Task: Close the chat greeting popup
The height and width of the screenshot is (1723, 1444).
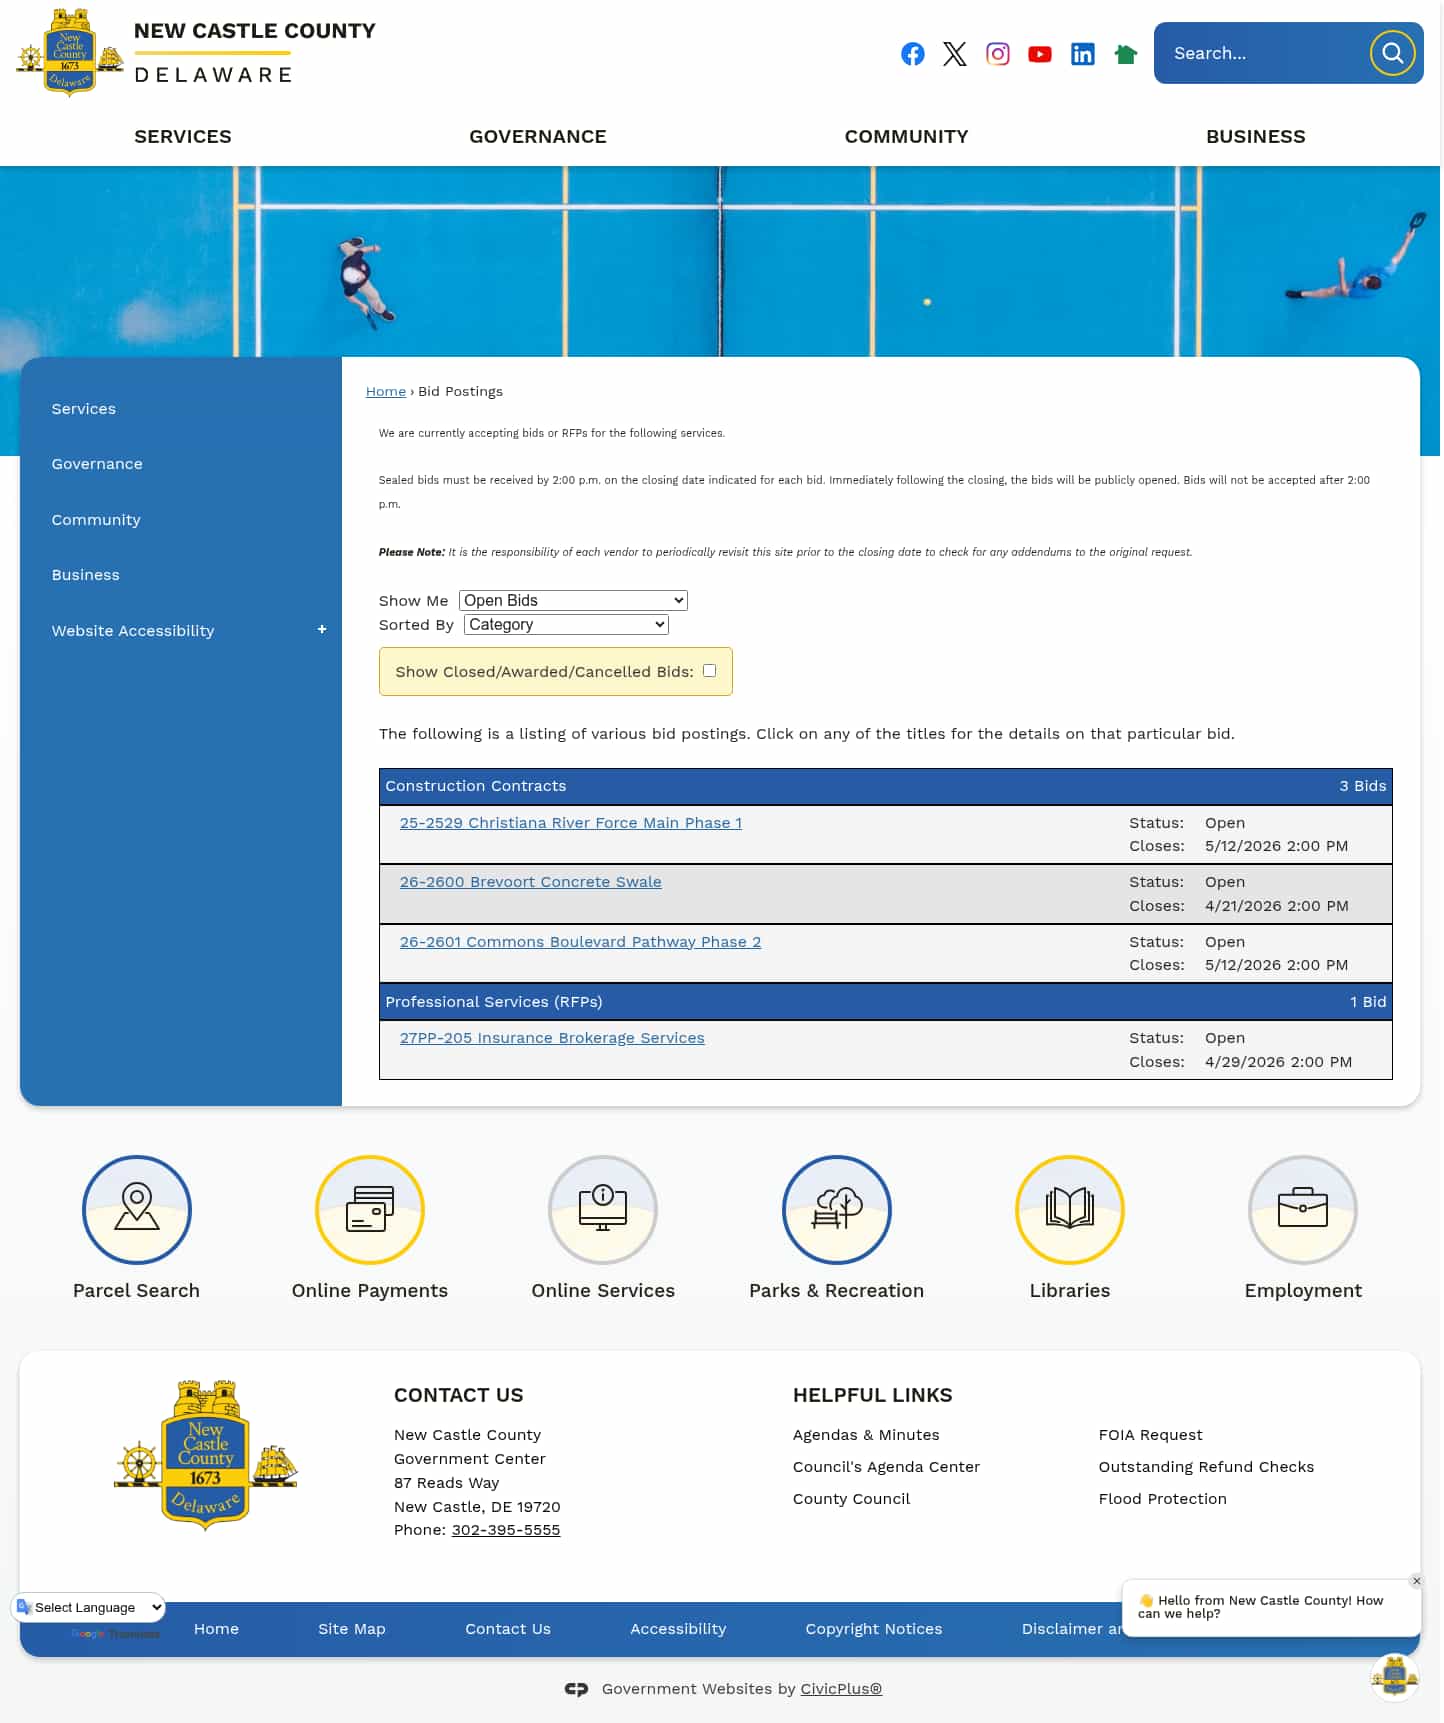Action: (1417, 1581)
